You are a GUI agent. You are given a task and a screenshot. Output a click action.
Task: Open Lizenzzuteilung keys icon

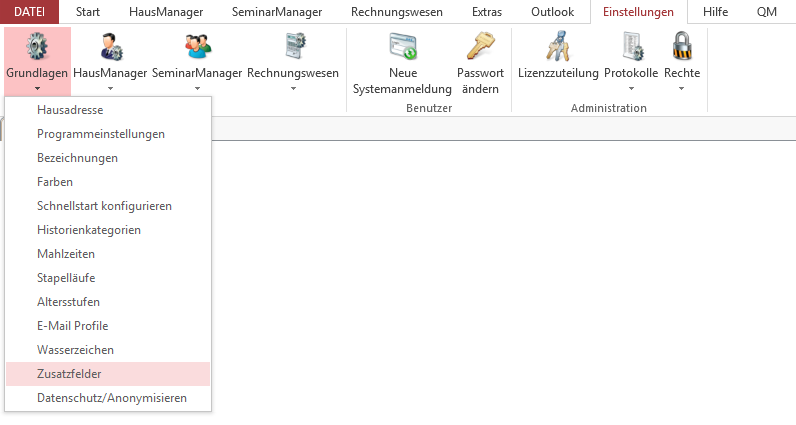tap(558, 47)
